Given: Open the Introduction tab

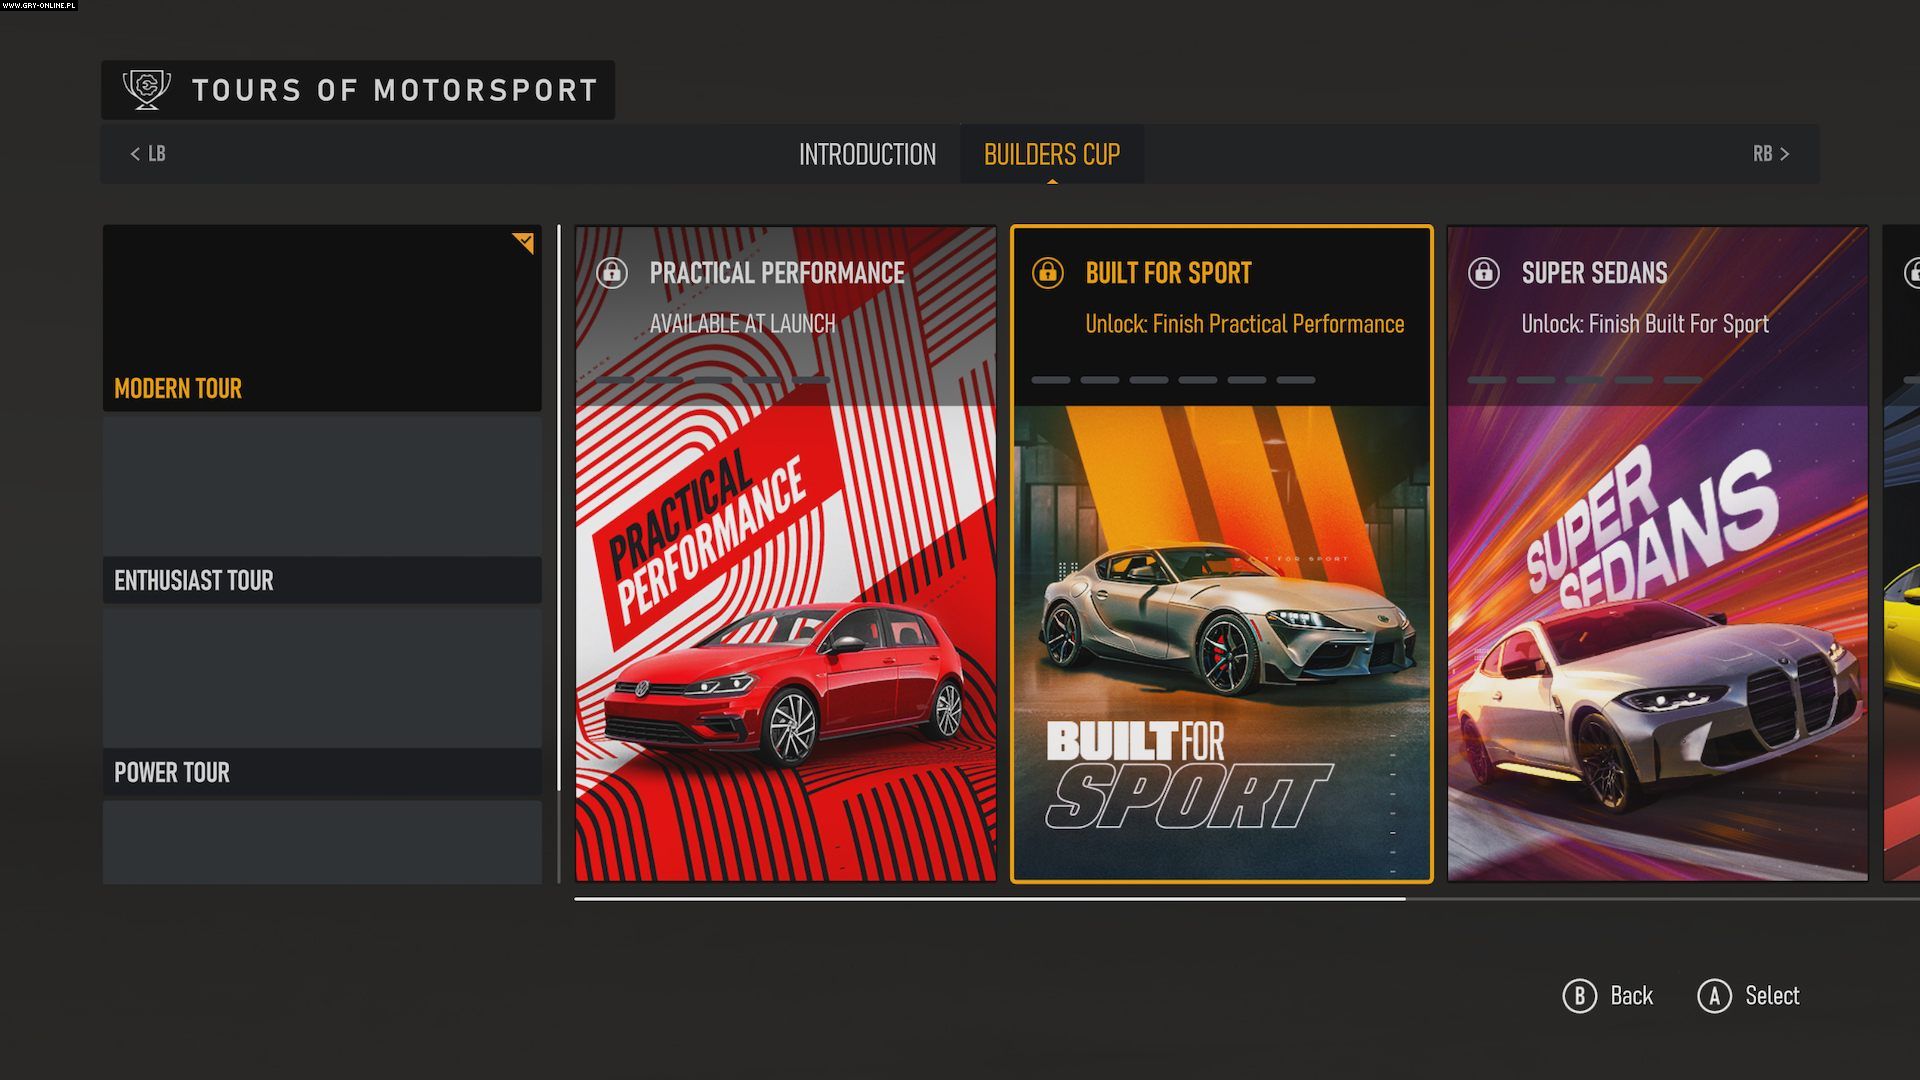Looking at the screenshot, I should coord(867,155).
